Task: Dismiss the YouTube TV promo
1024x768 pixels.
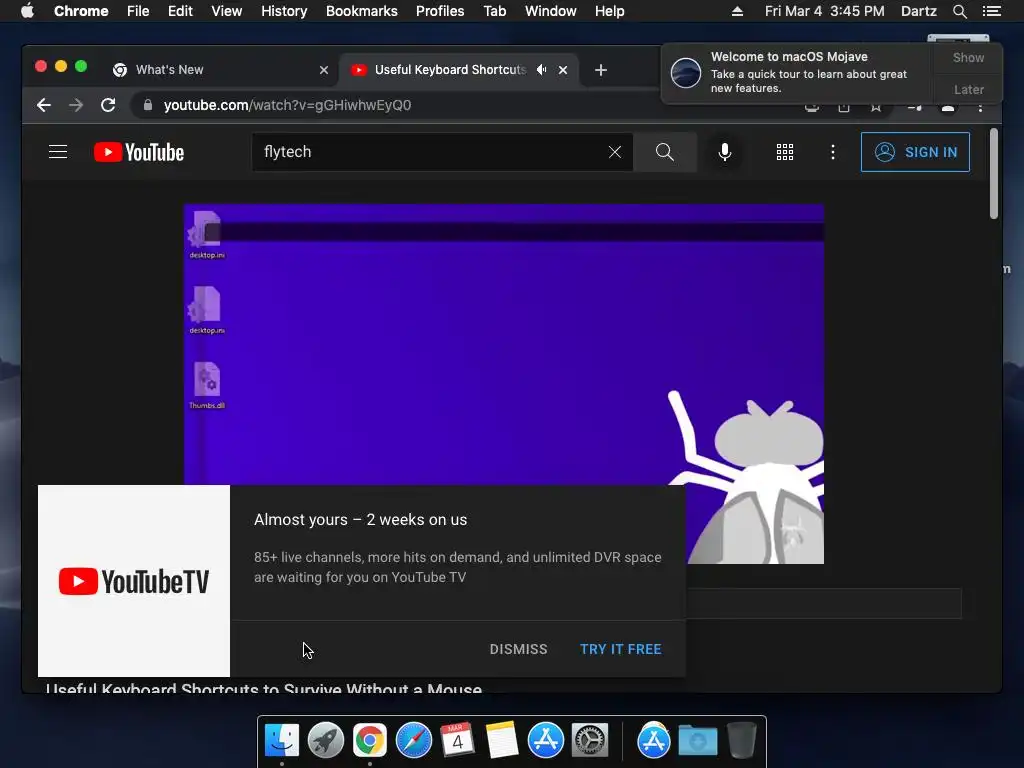Action: [519, 649]
